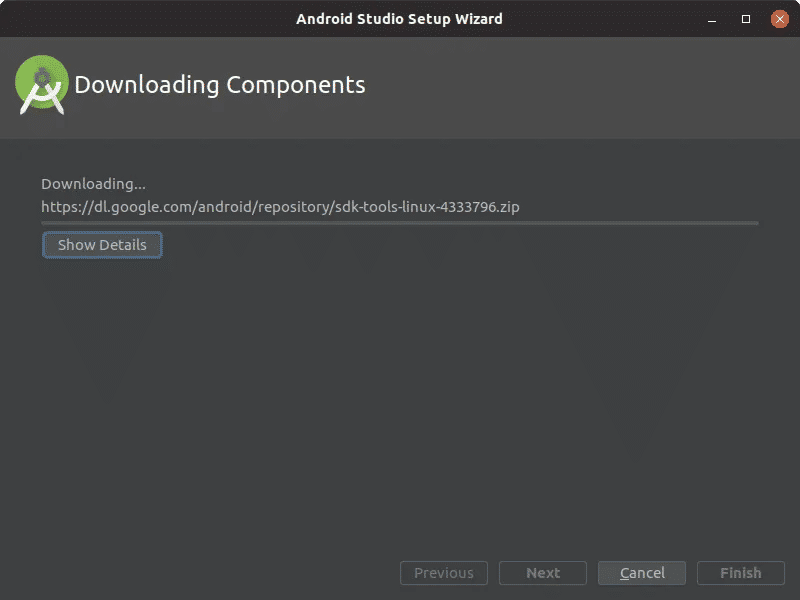Screen dimensions: 800x600
Task: Click the download progress bar
Action: tap(400, 223)
